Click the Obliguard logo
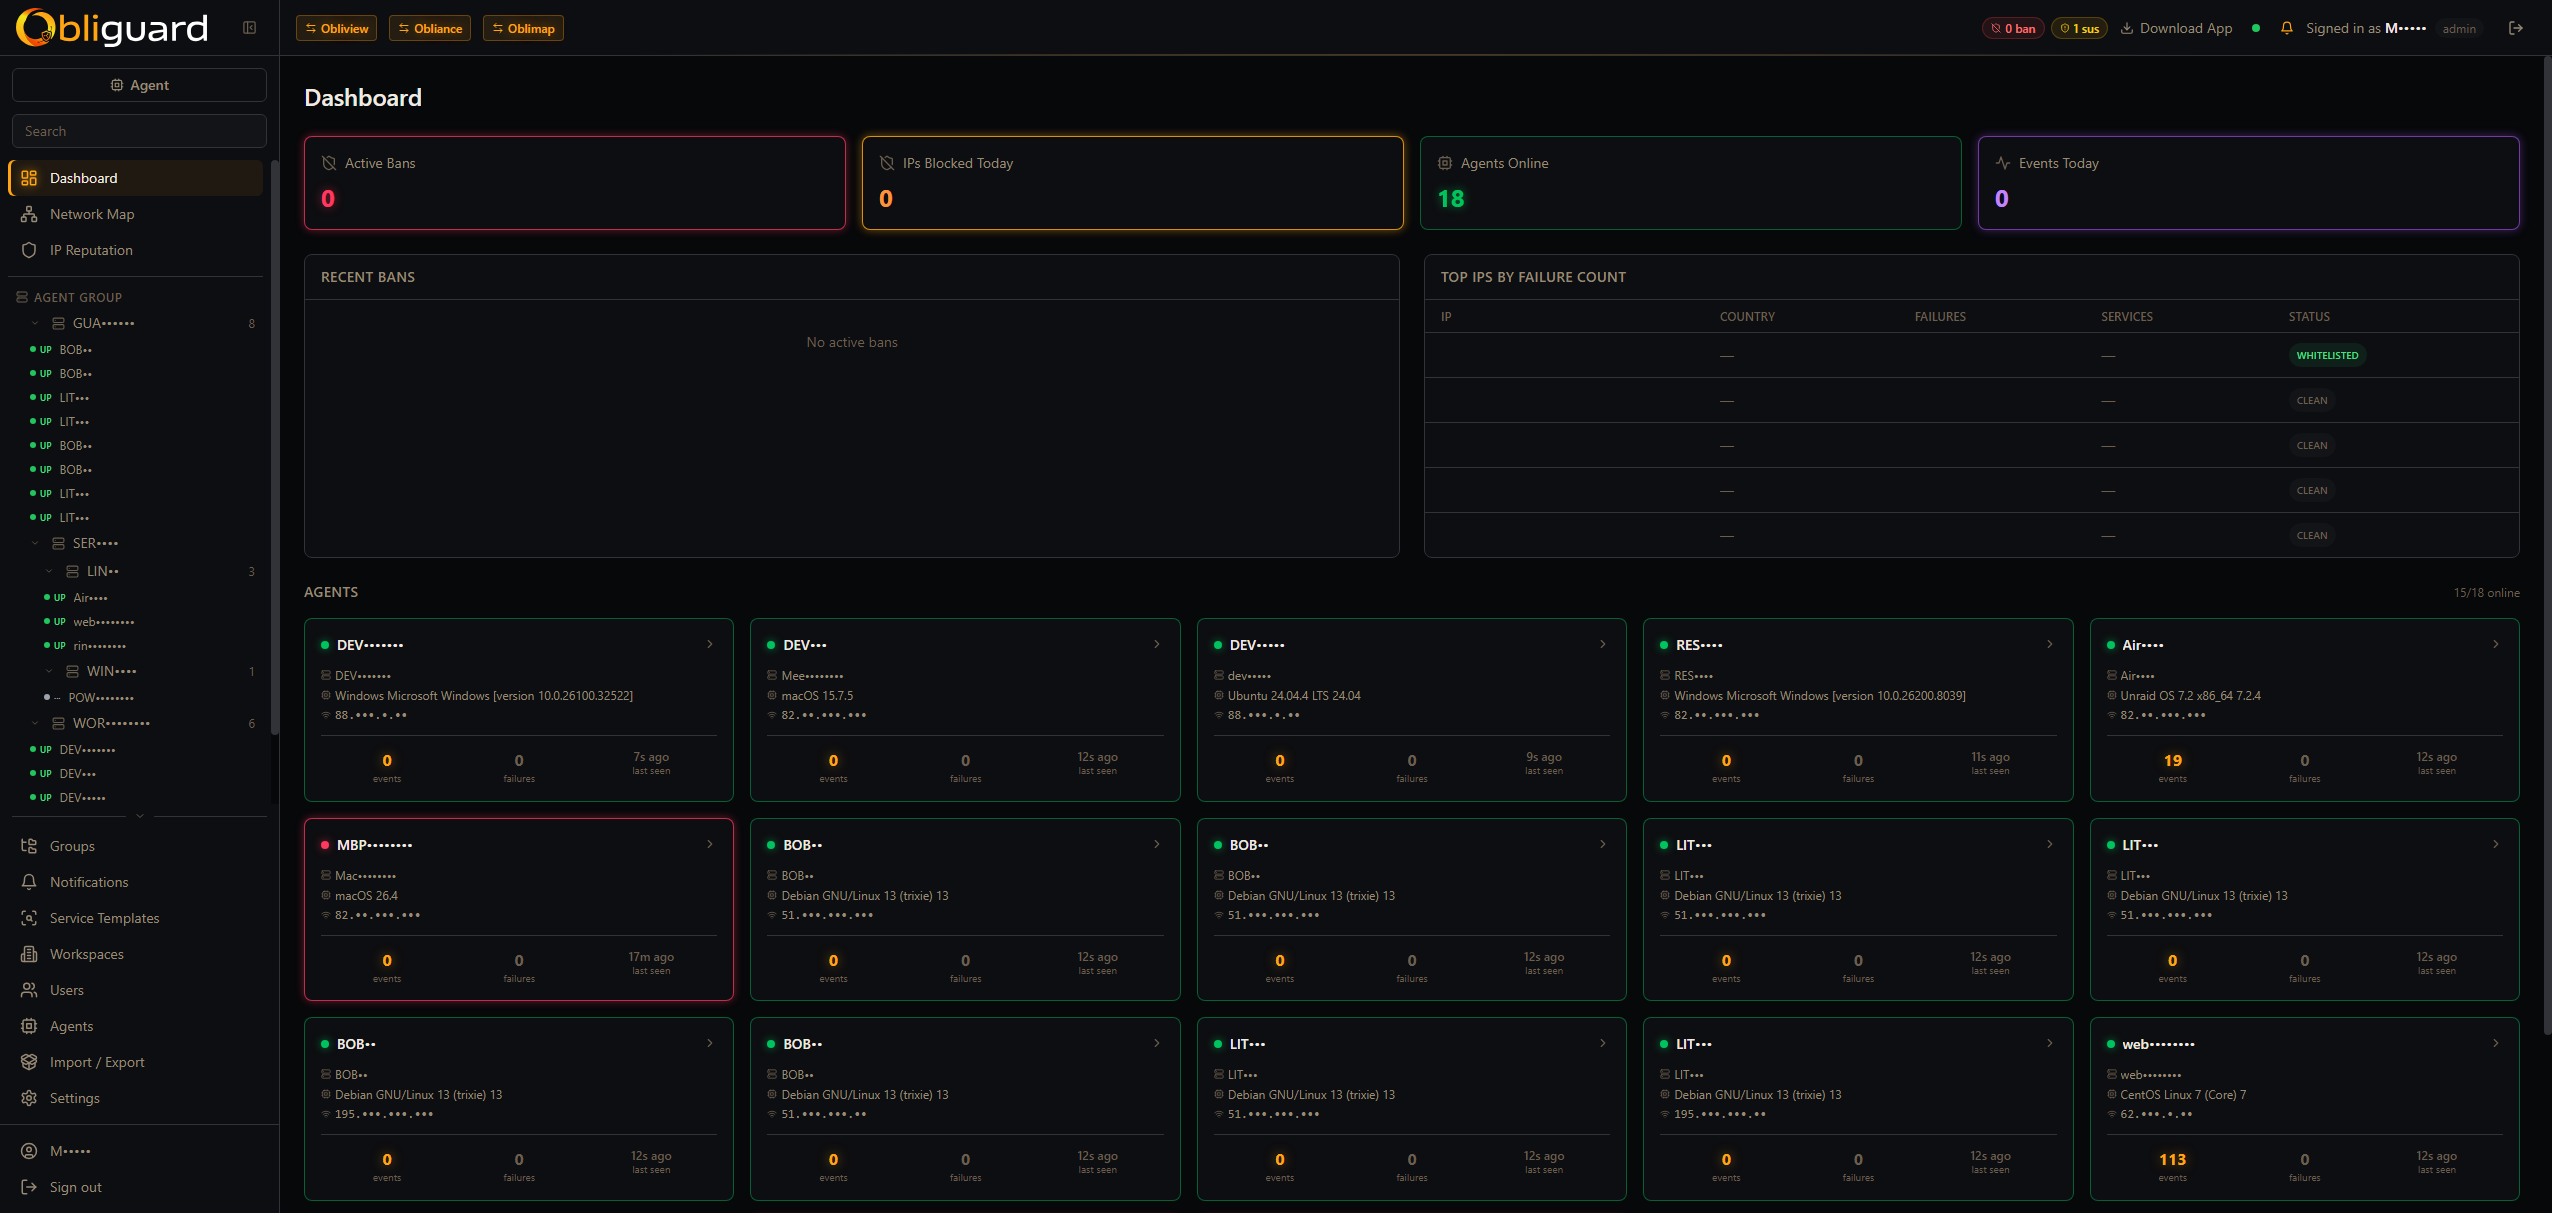Screen dimensions: 2552x1213 tap(110, 28)
